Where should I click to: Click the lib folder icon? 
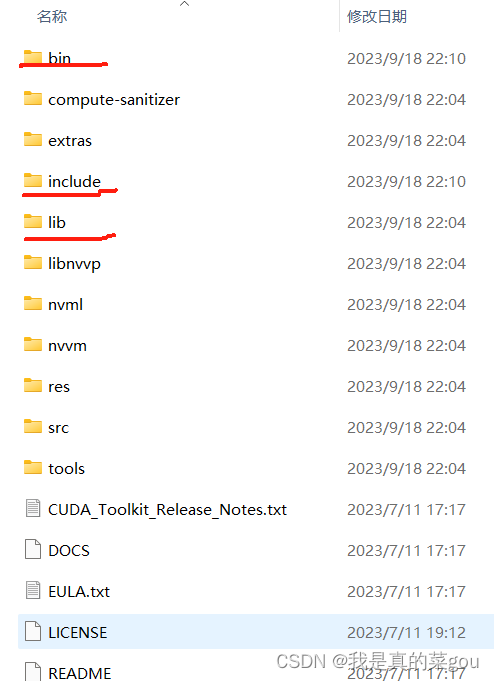tap(33, 221)
